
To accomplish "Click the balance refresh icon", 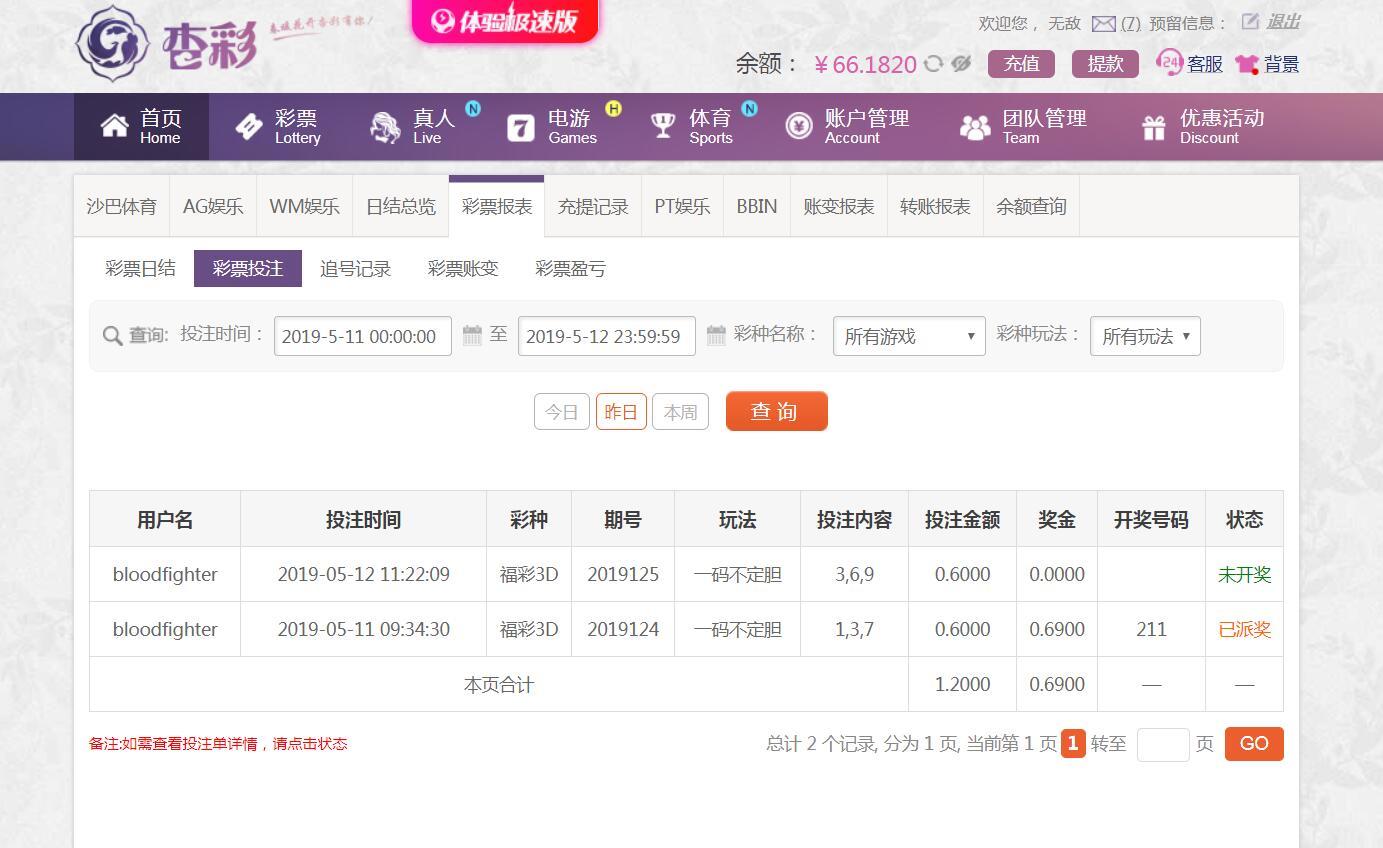I will click(x=933, y=64).
